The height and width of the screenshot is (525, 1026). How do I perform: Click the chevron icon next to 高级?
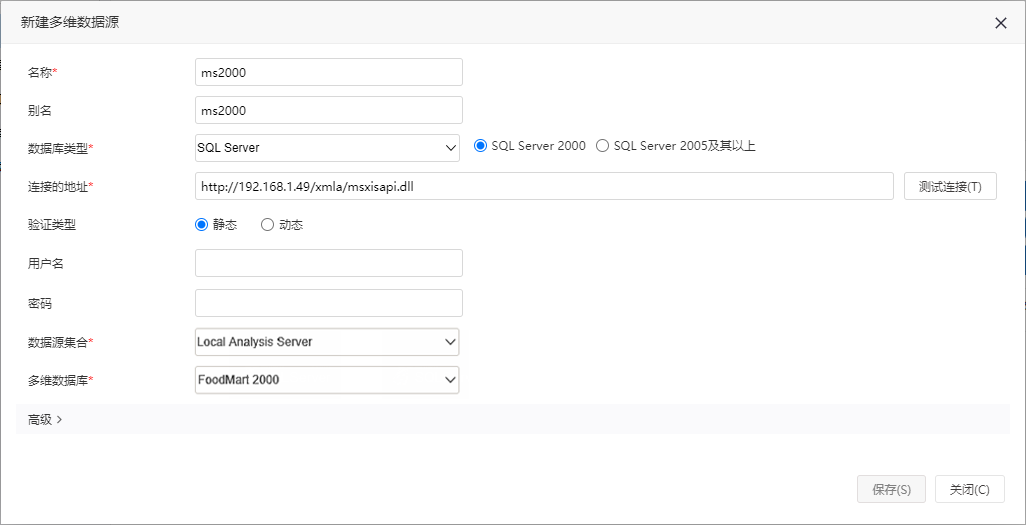coord(60,420)
